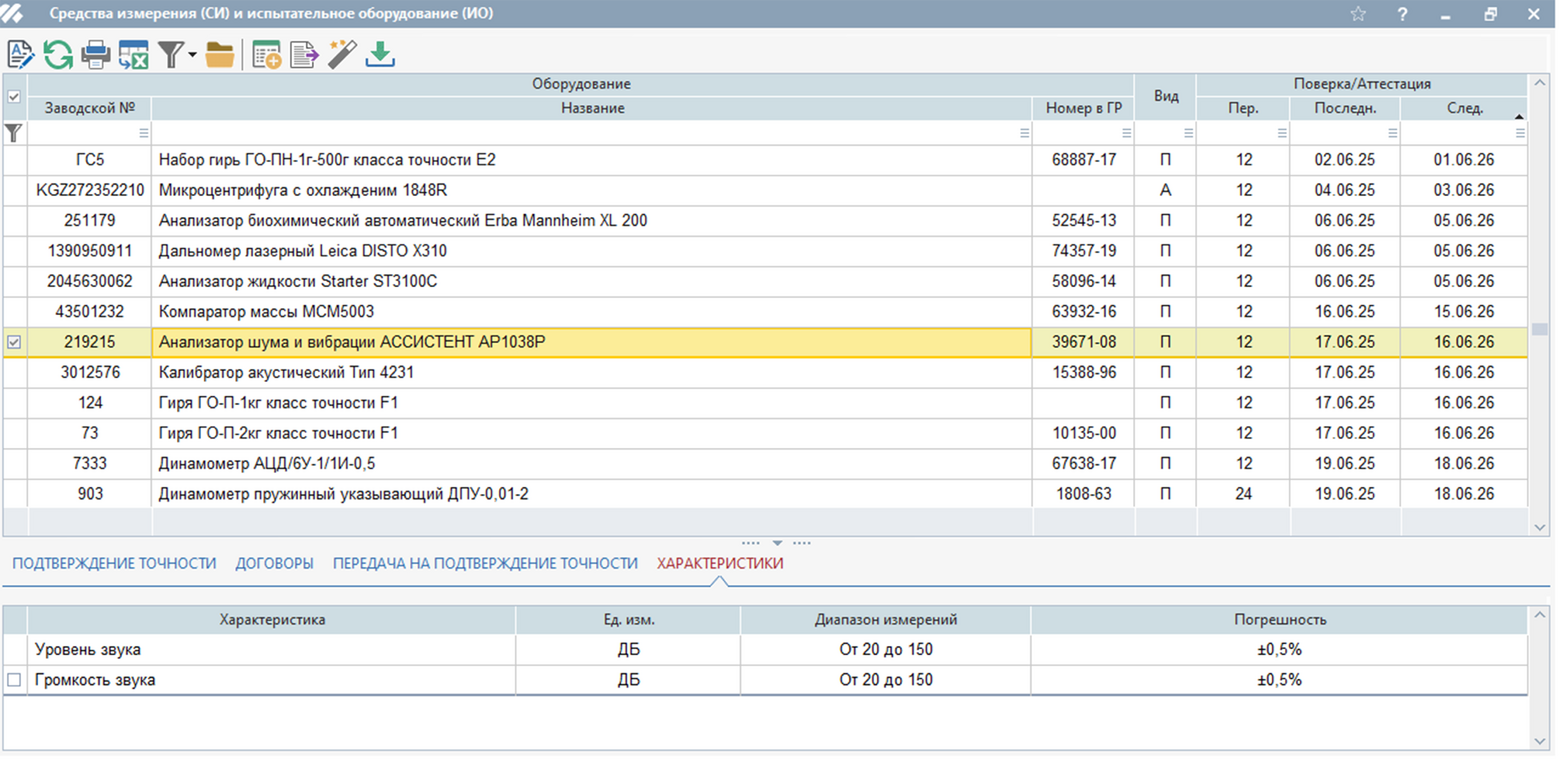The width and height of the screenshot is (1560, 763).
Task: Open filter menu for Название column
Action: point(1024,132)
